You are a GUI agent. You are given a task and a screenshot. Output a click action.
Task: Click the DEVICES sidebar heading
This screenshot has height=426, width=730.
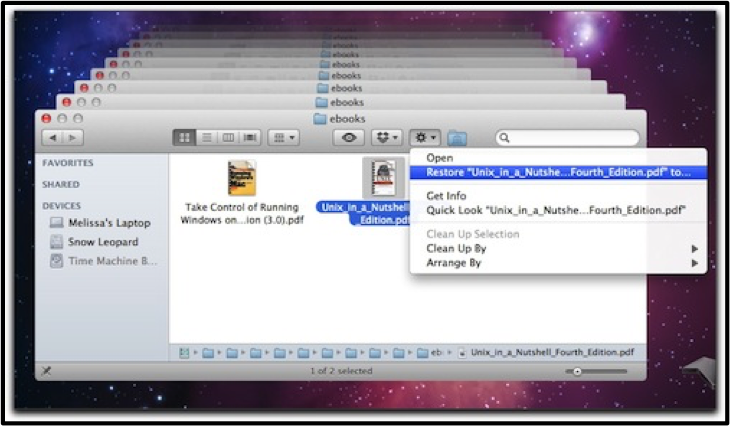61,206
